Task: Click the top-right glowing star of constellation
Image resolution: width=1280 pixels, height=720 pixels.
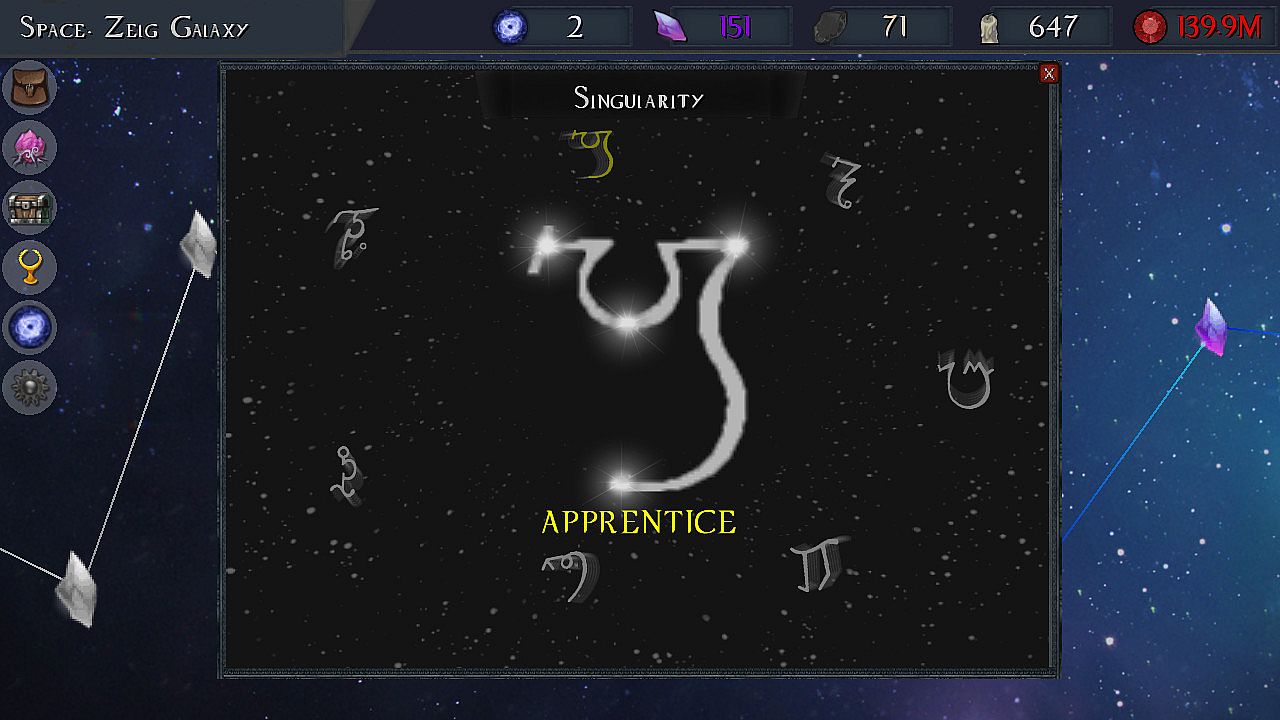Action: [736, 245]
